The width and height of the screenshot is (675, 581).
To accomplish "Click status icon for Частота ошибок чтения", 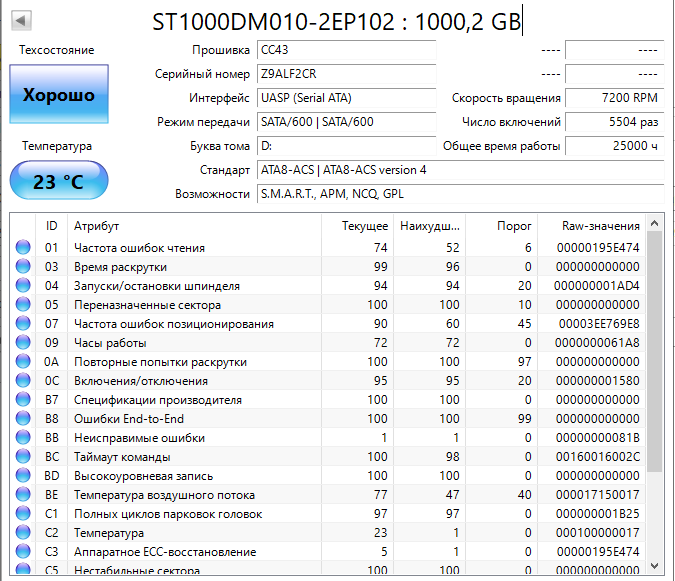I will tap(23, 248).
